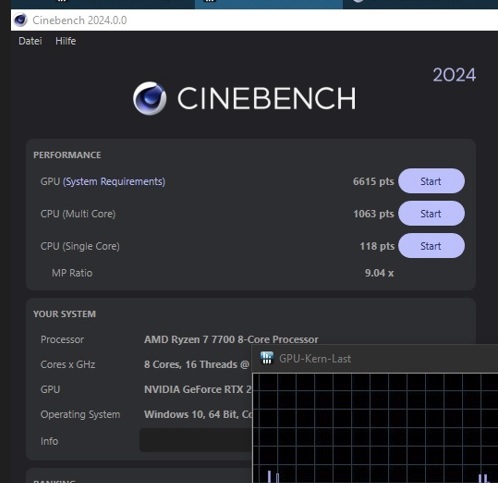This screenshot has width=498, height=483.
Task: Open the System Requirements link
Action: pyautogui.click(x=114, y=182)
